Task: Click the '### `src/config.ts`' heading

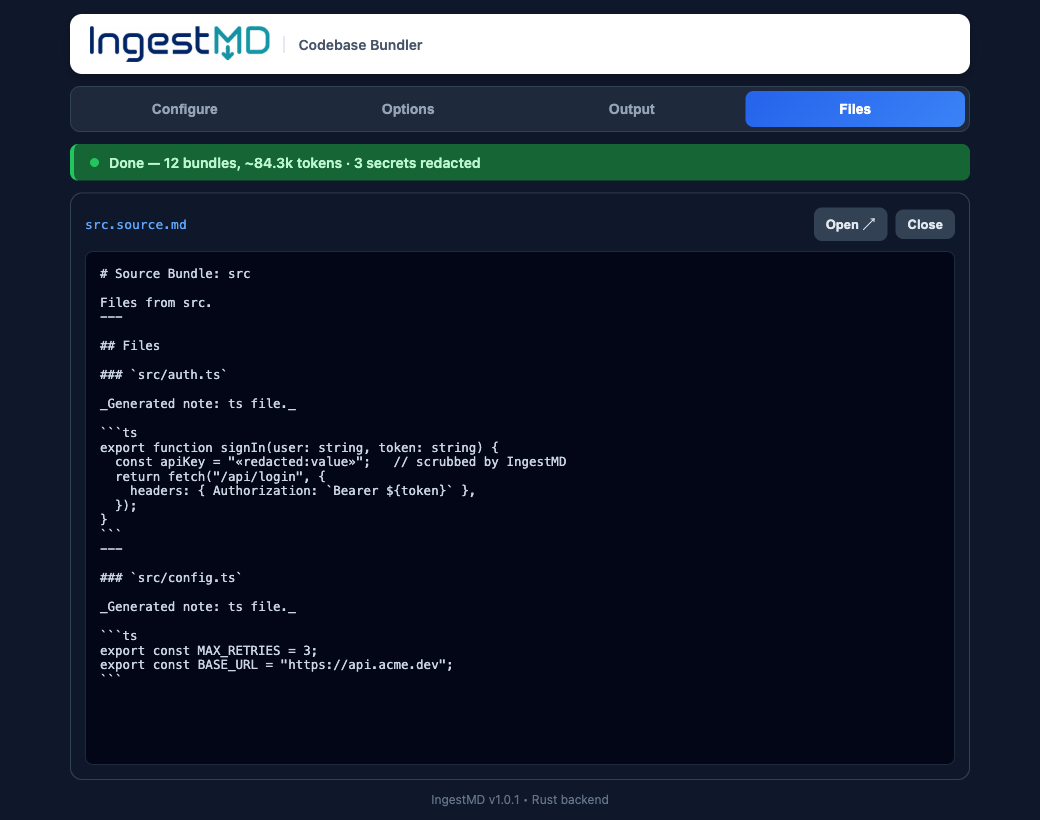Action: point(171,578)
